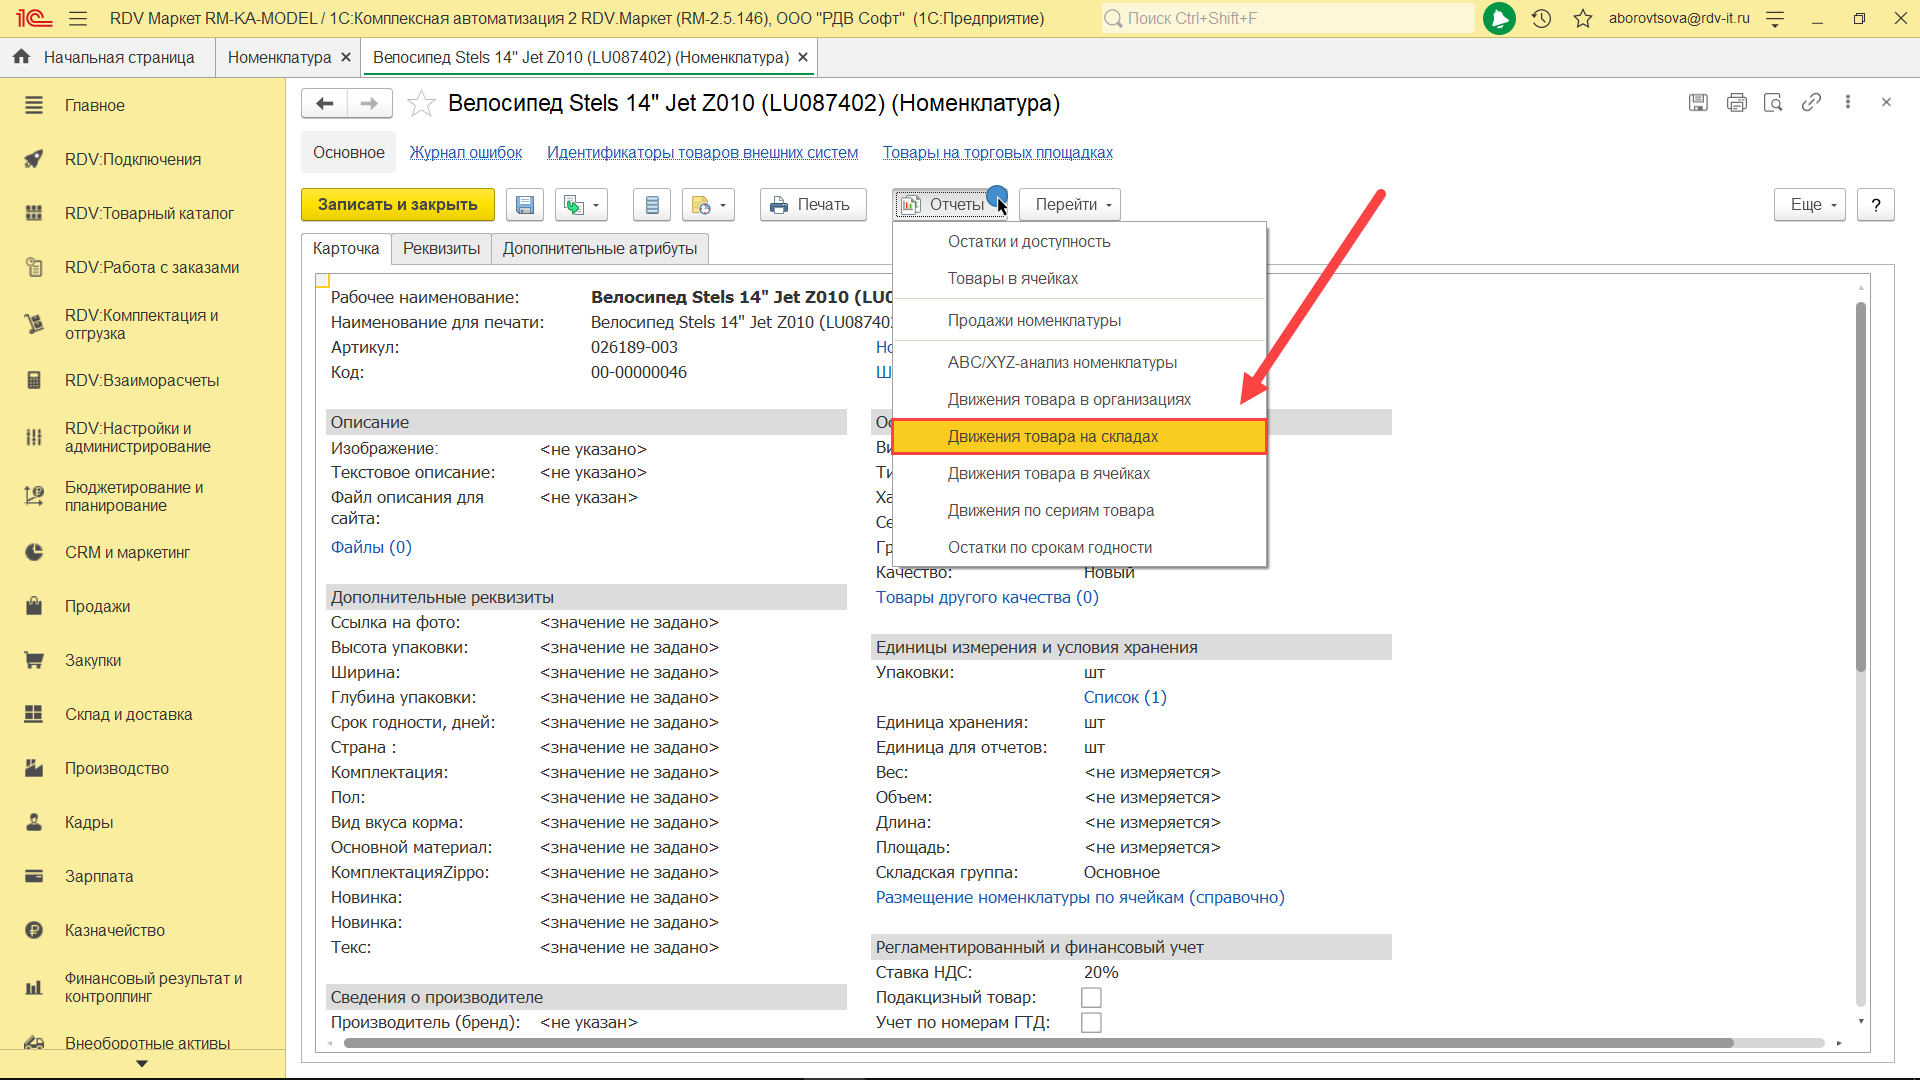Click the save (floppy disk) toolbar icon
This screenshot has width=1920, height=1080.
(x=524, y=205)
